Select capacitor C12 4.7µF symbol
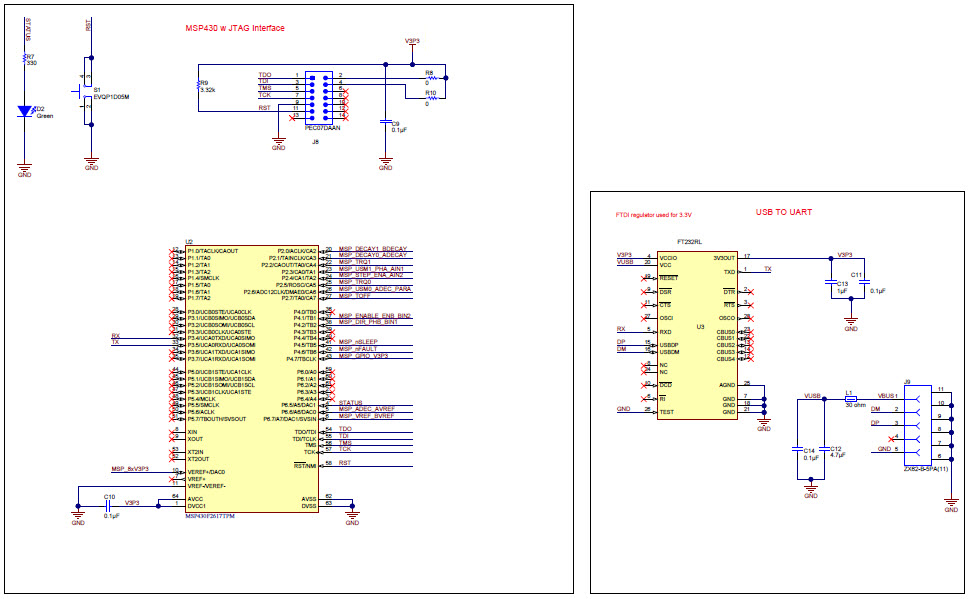973x599 pixels. [824, 450]
